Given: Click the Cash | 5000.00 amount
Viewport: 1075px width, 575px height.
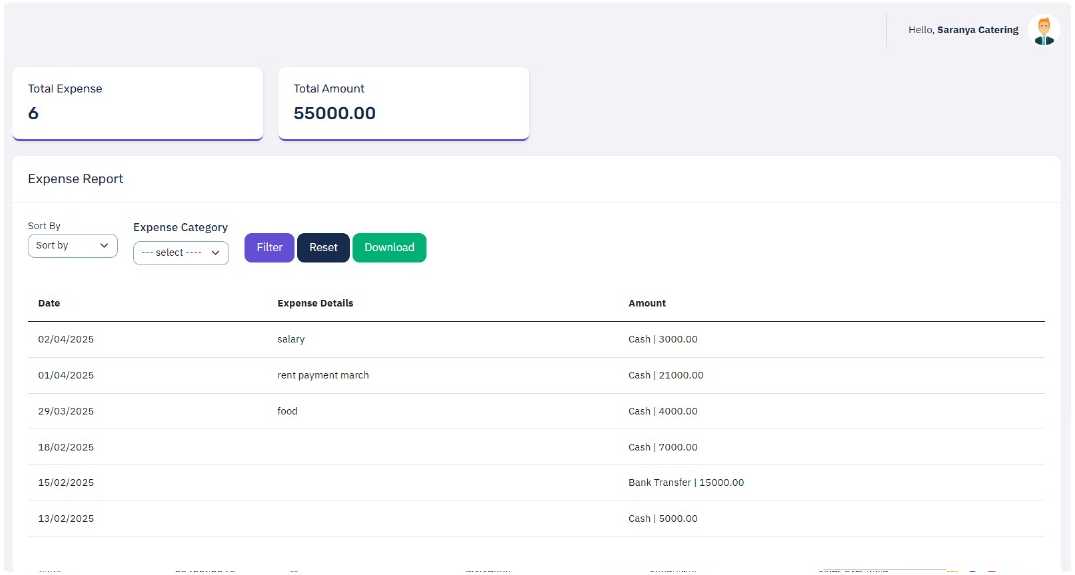Looking at the screenshot, I should tap(663, 519).
